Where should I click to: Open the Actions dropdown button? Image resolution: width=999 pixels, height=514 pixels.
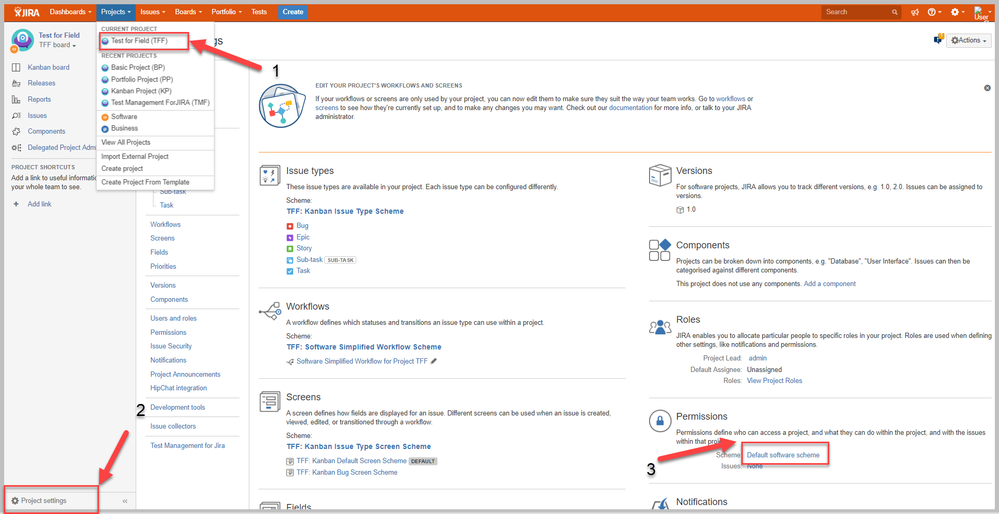click(x=968, y=40)
